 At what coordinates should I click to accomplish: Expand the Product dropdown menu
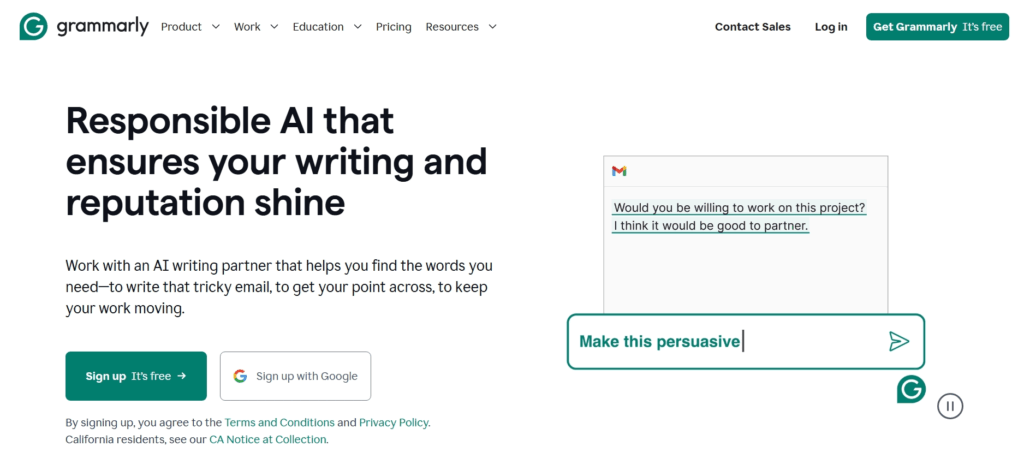point(190,27)
